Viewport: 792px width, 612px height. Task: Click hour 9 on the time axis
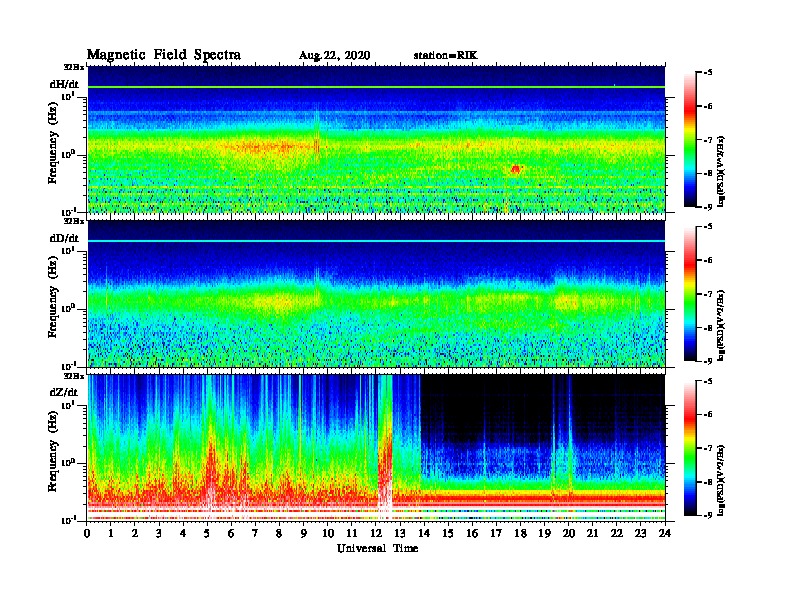304,533
